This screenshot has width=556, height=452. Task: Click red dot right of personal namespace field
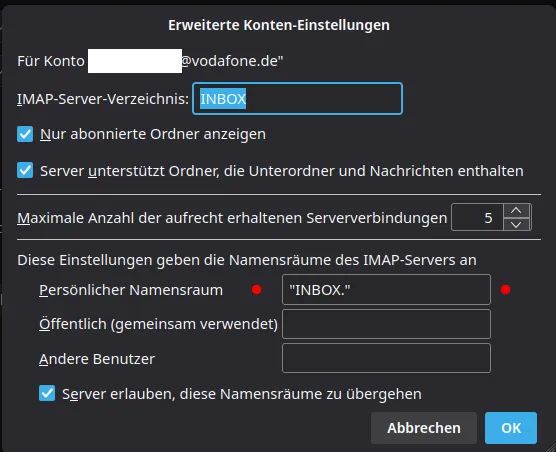pos(505,290)
